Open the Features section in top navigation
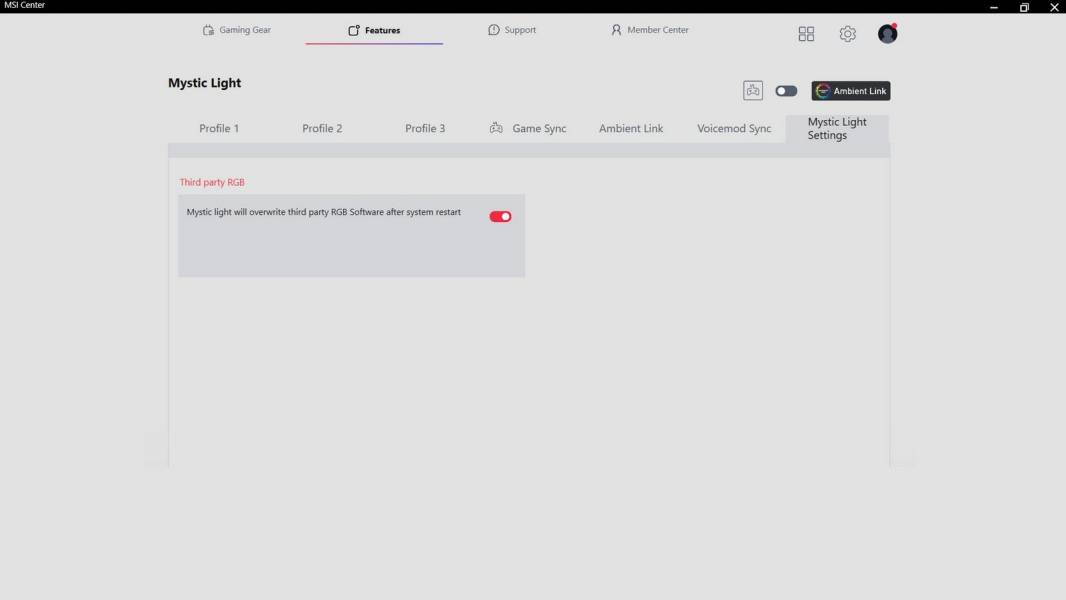Screen dimensions: 1066x600 click(x=374, y=30)
